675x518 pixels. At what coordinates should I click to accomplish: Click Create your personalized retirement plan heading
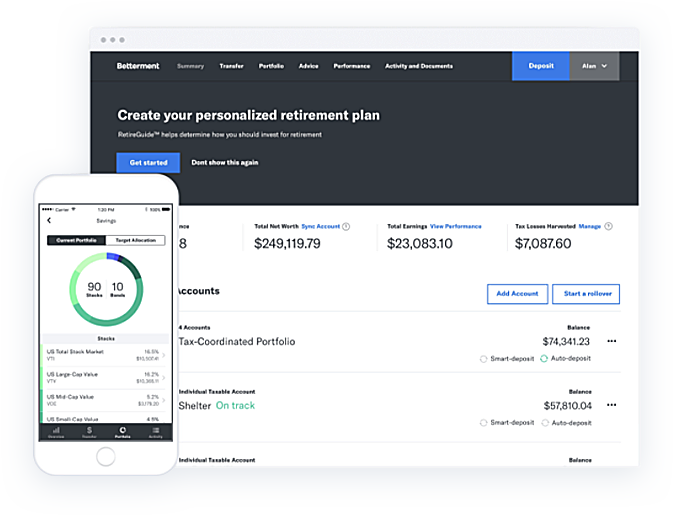coord(248,115)
